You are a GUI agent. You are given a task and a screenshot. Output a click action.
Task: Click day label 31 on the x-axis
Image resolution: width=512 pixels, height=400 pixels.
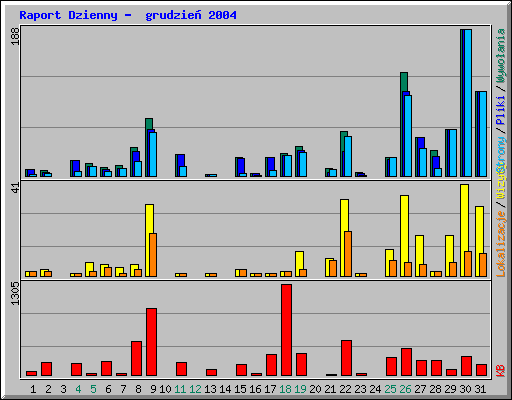click(x=480, y=389)
